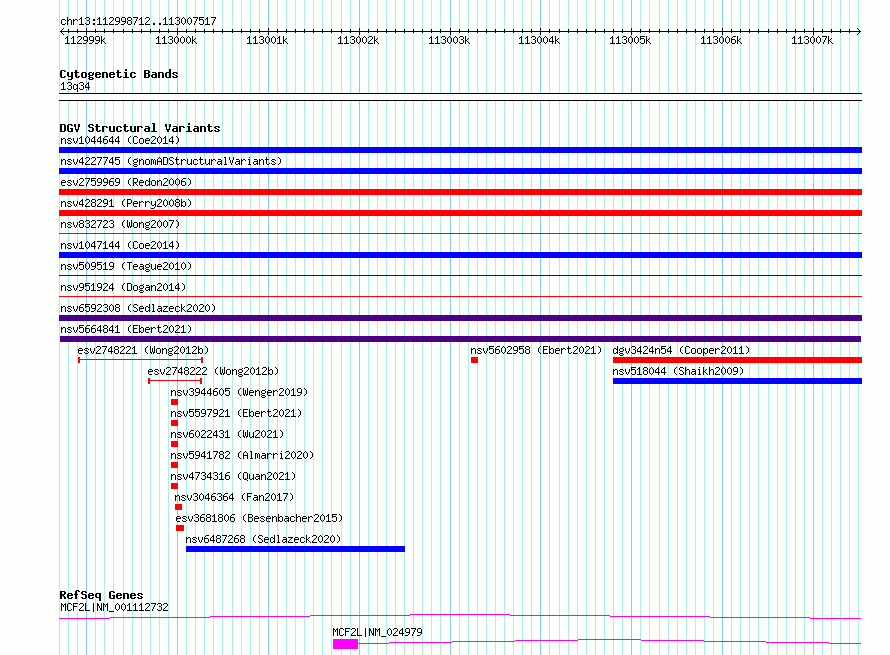Open the MCF2L|NM_001112732 gene label
Image resolution: width=890 pixels, height=655 pixels.
click(114, 607)
